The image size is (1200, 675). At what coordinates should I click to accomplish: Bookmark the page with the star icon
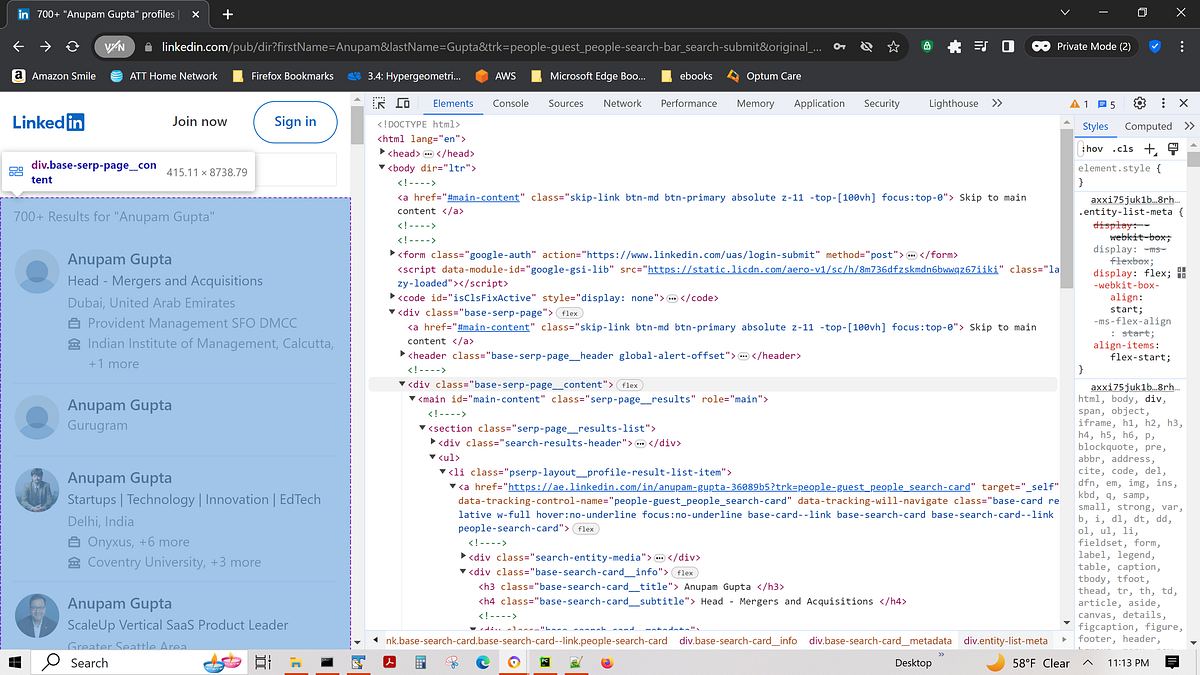(x=893, y=46)
